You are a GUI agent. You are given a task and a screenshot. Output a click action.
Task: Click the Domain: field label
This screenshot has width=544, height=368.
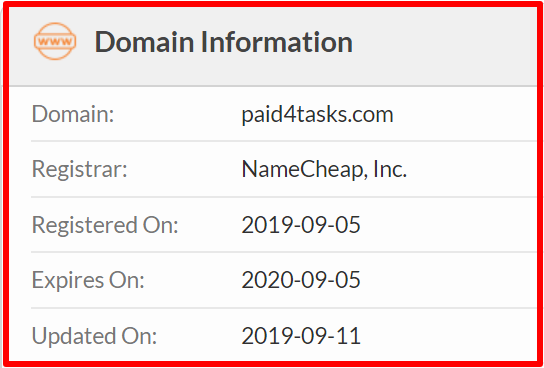73,114
